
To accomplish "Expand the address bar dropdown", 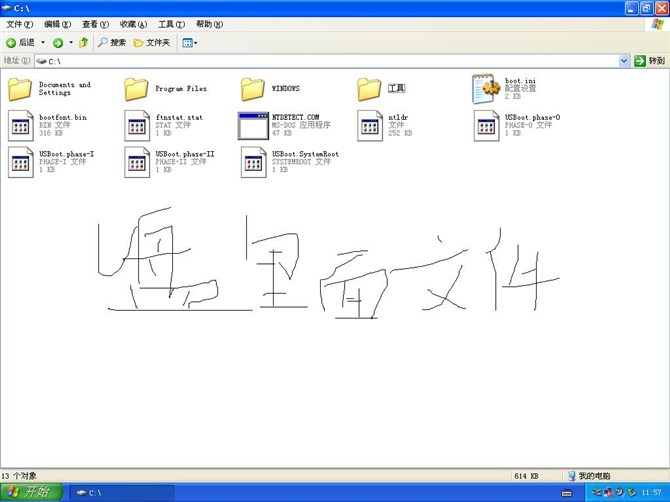I will click(x=624, y=61).
